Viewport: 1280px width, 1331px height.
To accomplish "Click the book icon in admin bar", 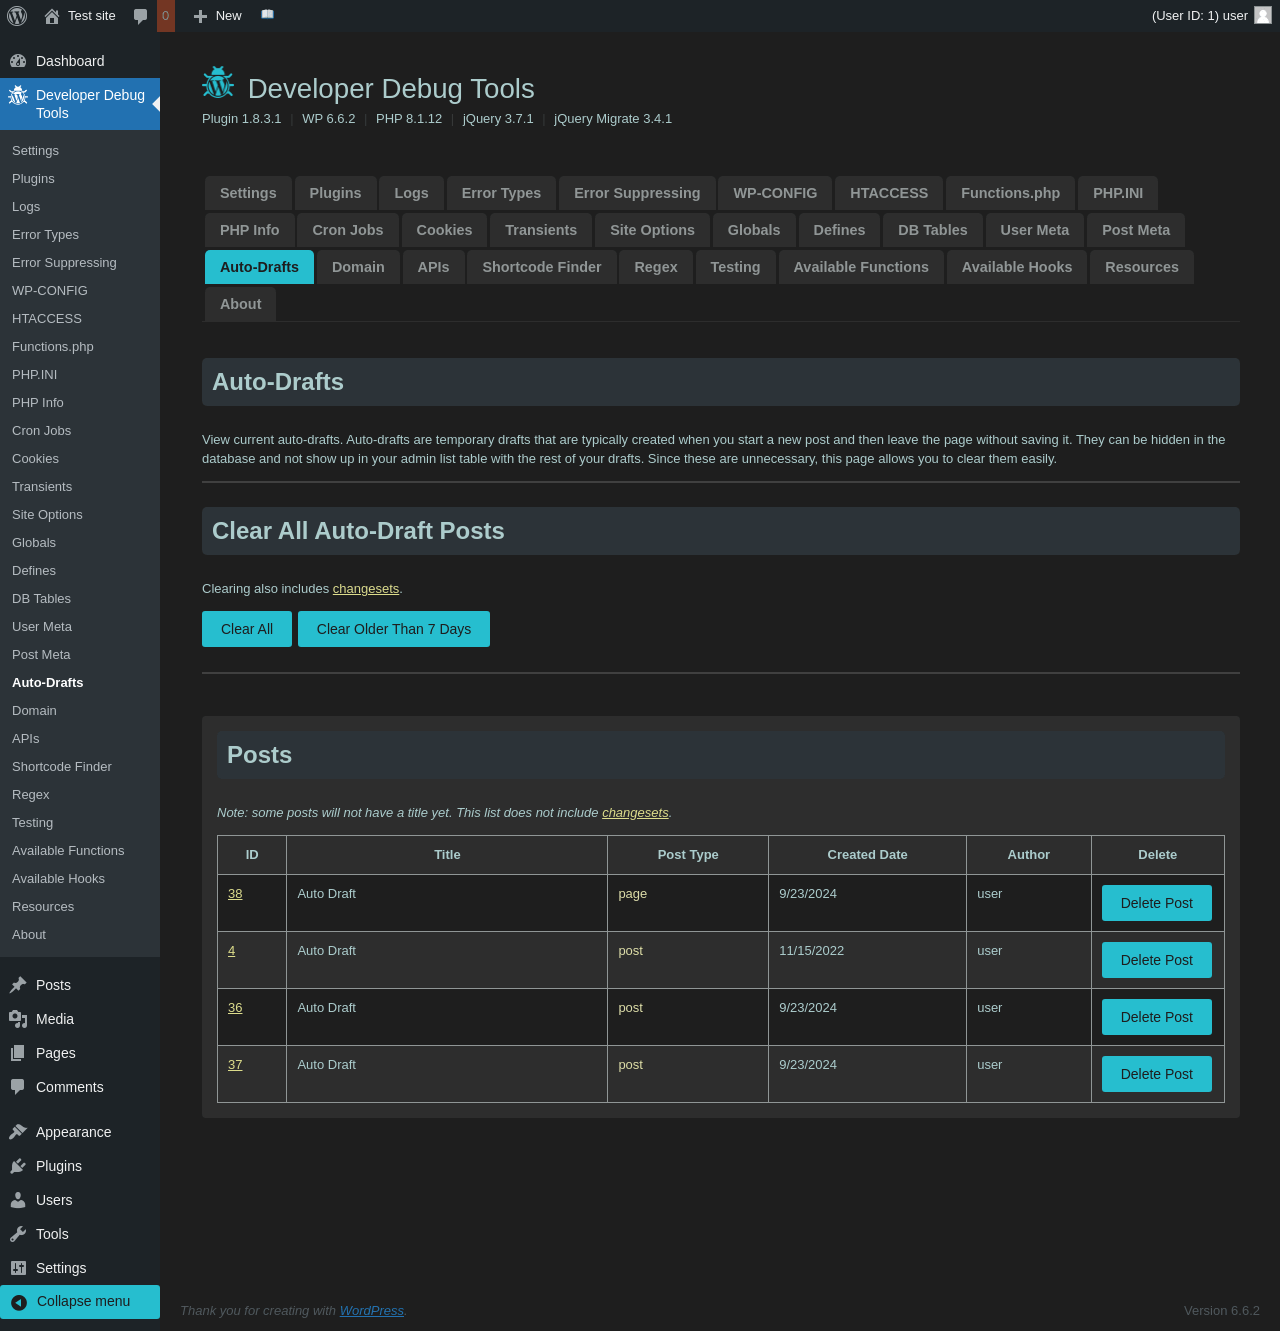I will [267, 15].
